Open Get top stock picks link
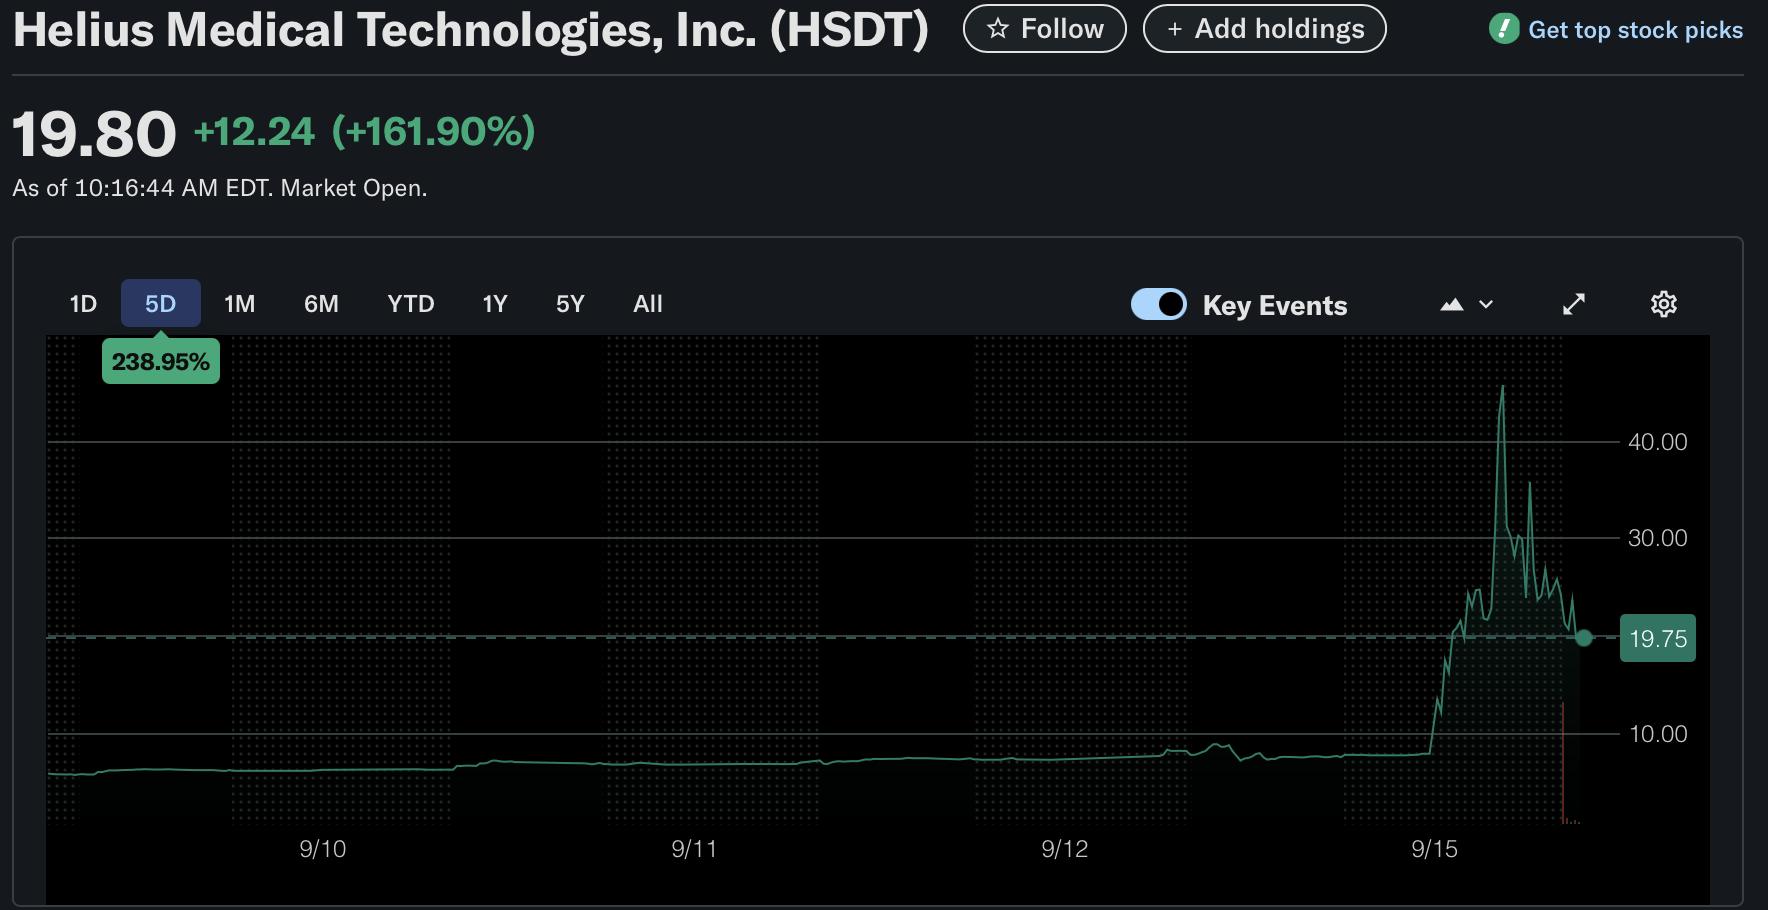 [1635, 30]
